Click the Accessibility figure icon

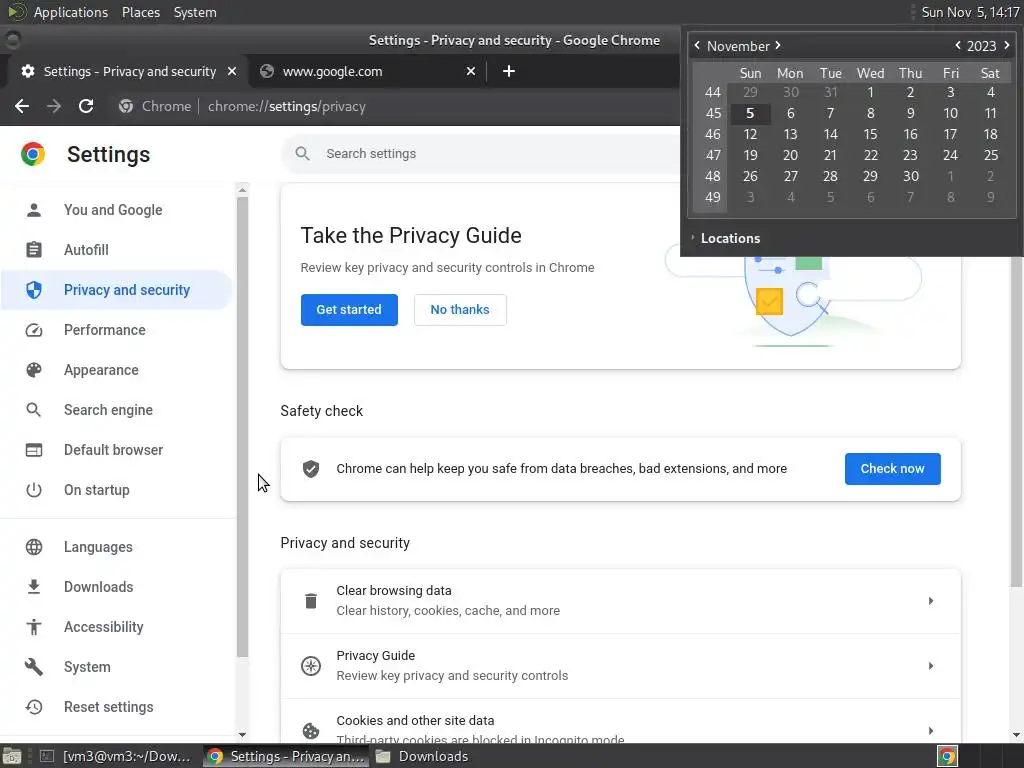(x=34, y=627)
